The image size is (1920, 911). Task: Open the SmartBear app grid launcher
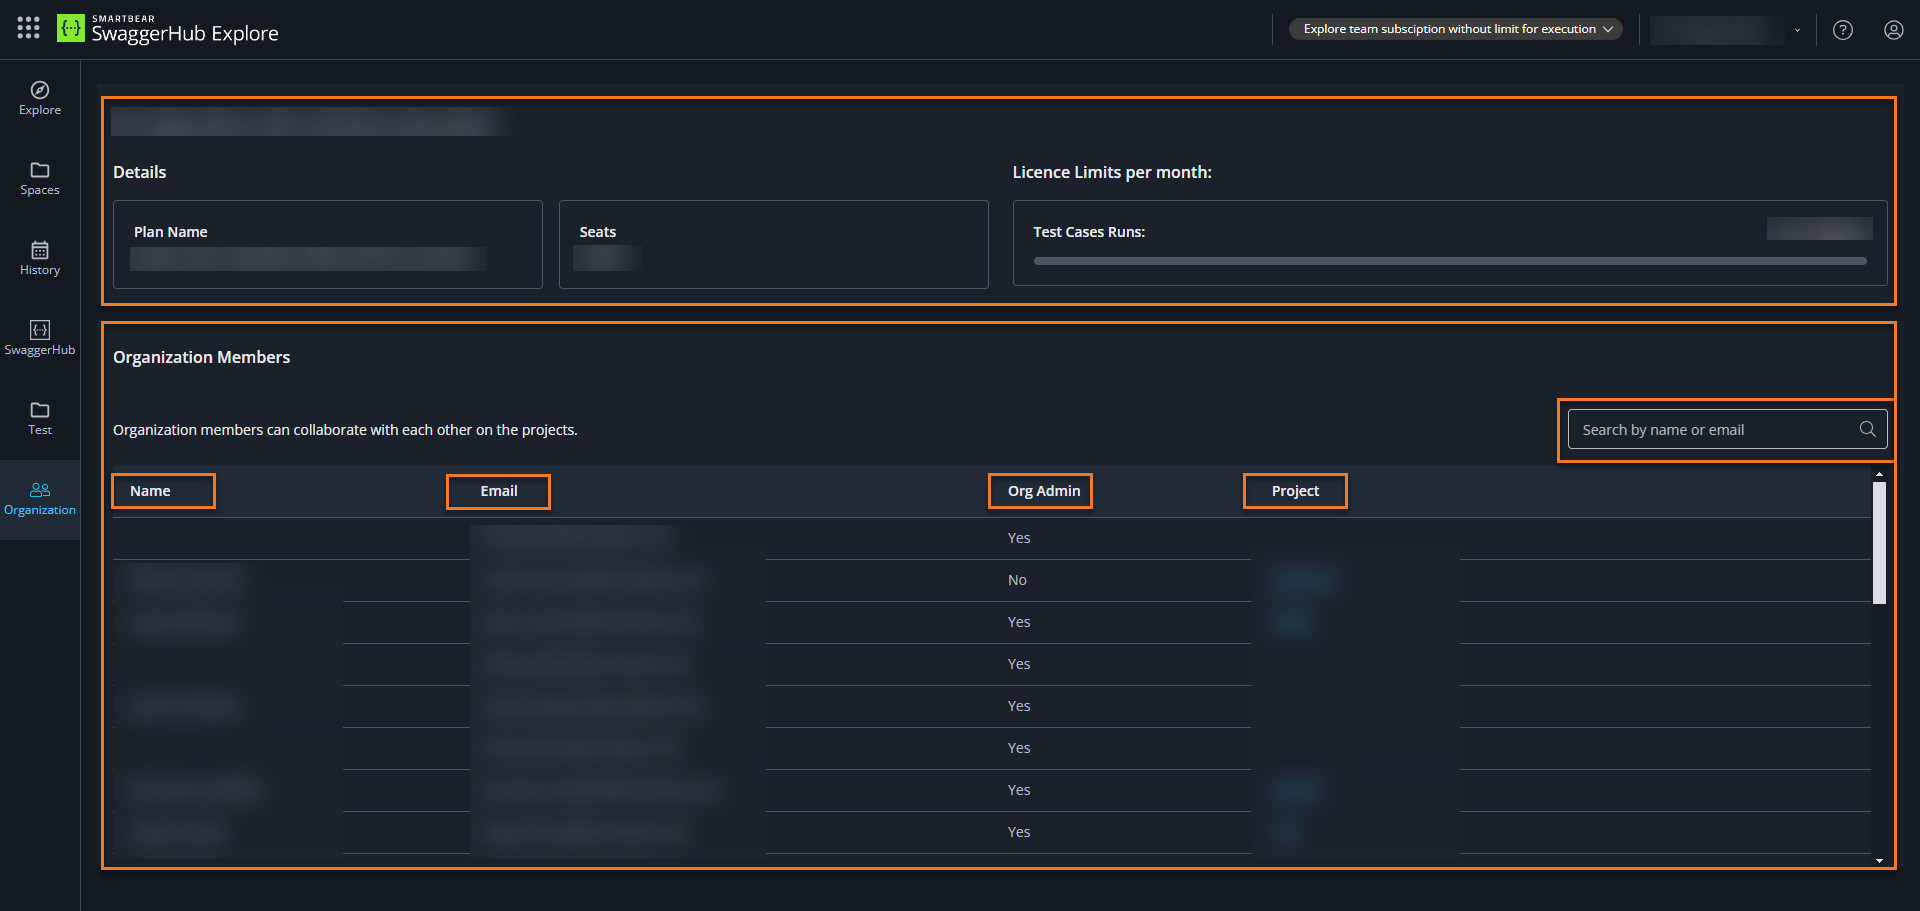point(28,28)
